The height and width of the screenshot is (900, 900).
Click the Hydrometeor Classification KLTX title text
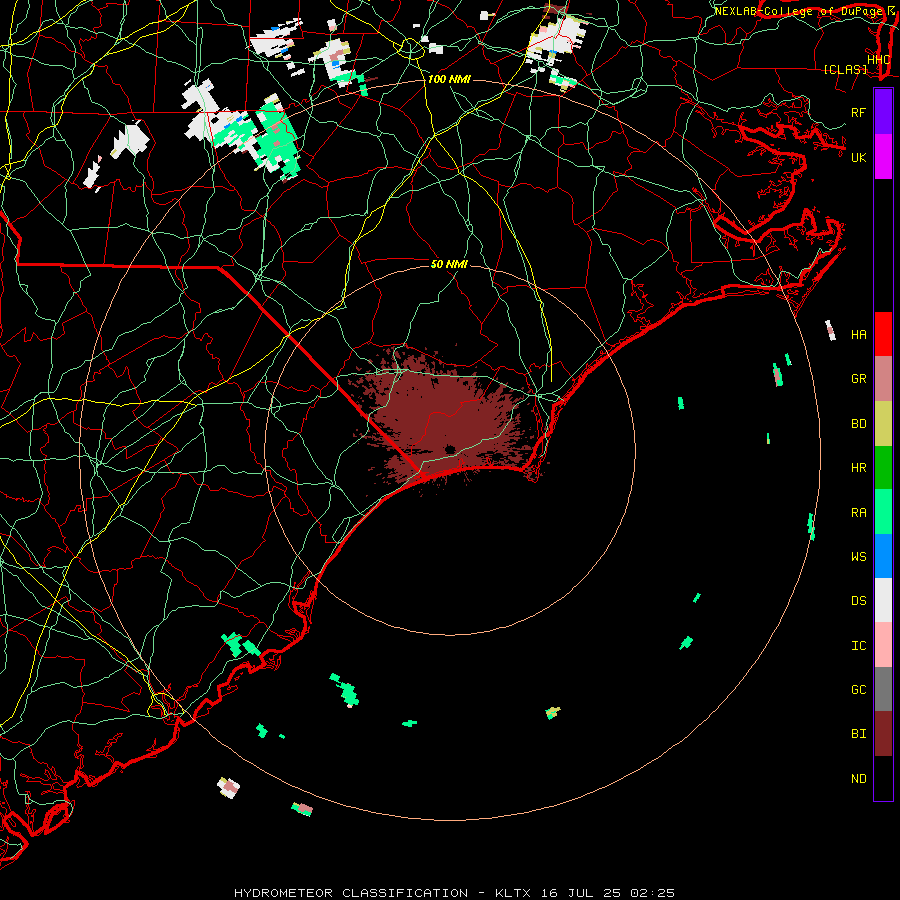click(x=454, y=893)
